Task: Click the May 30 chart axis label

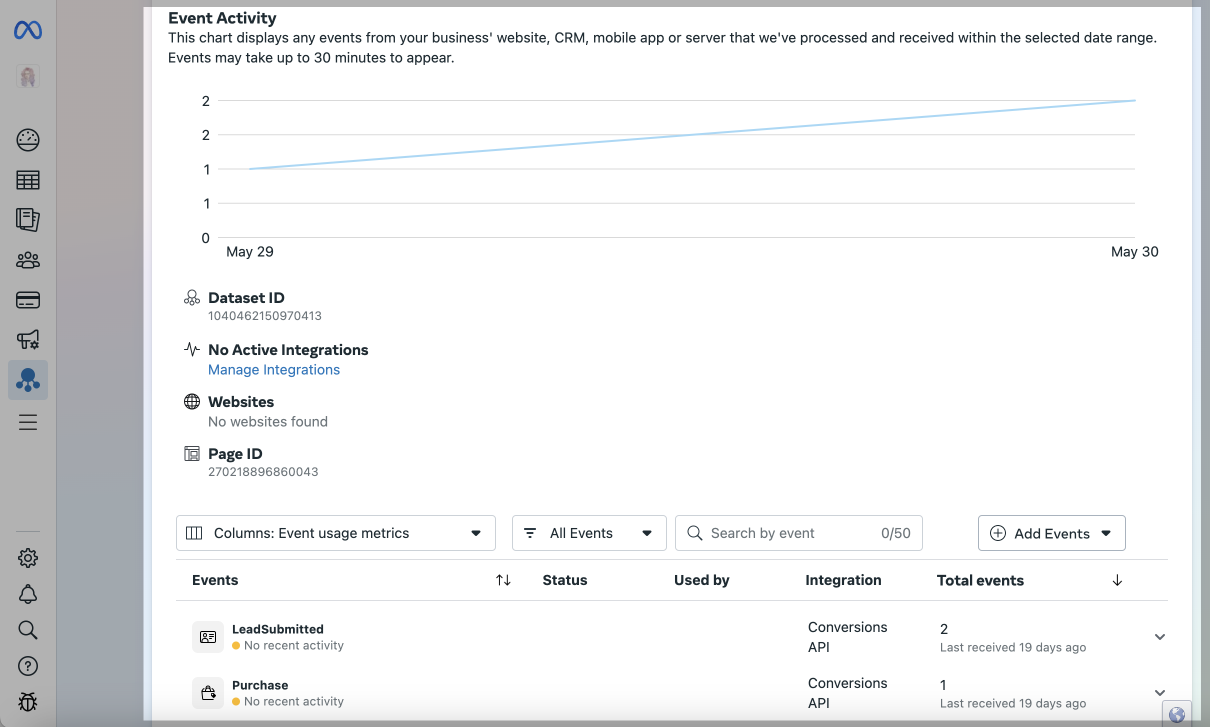Action: pos(1135,252)
